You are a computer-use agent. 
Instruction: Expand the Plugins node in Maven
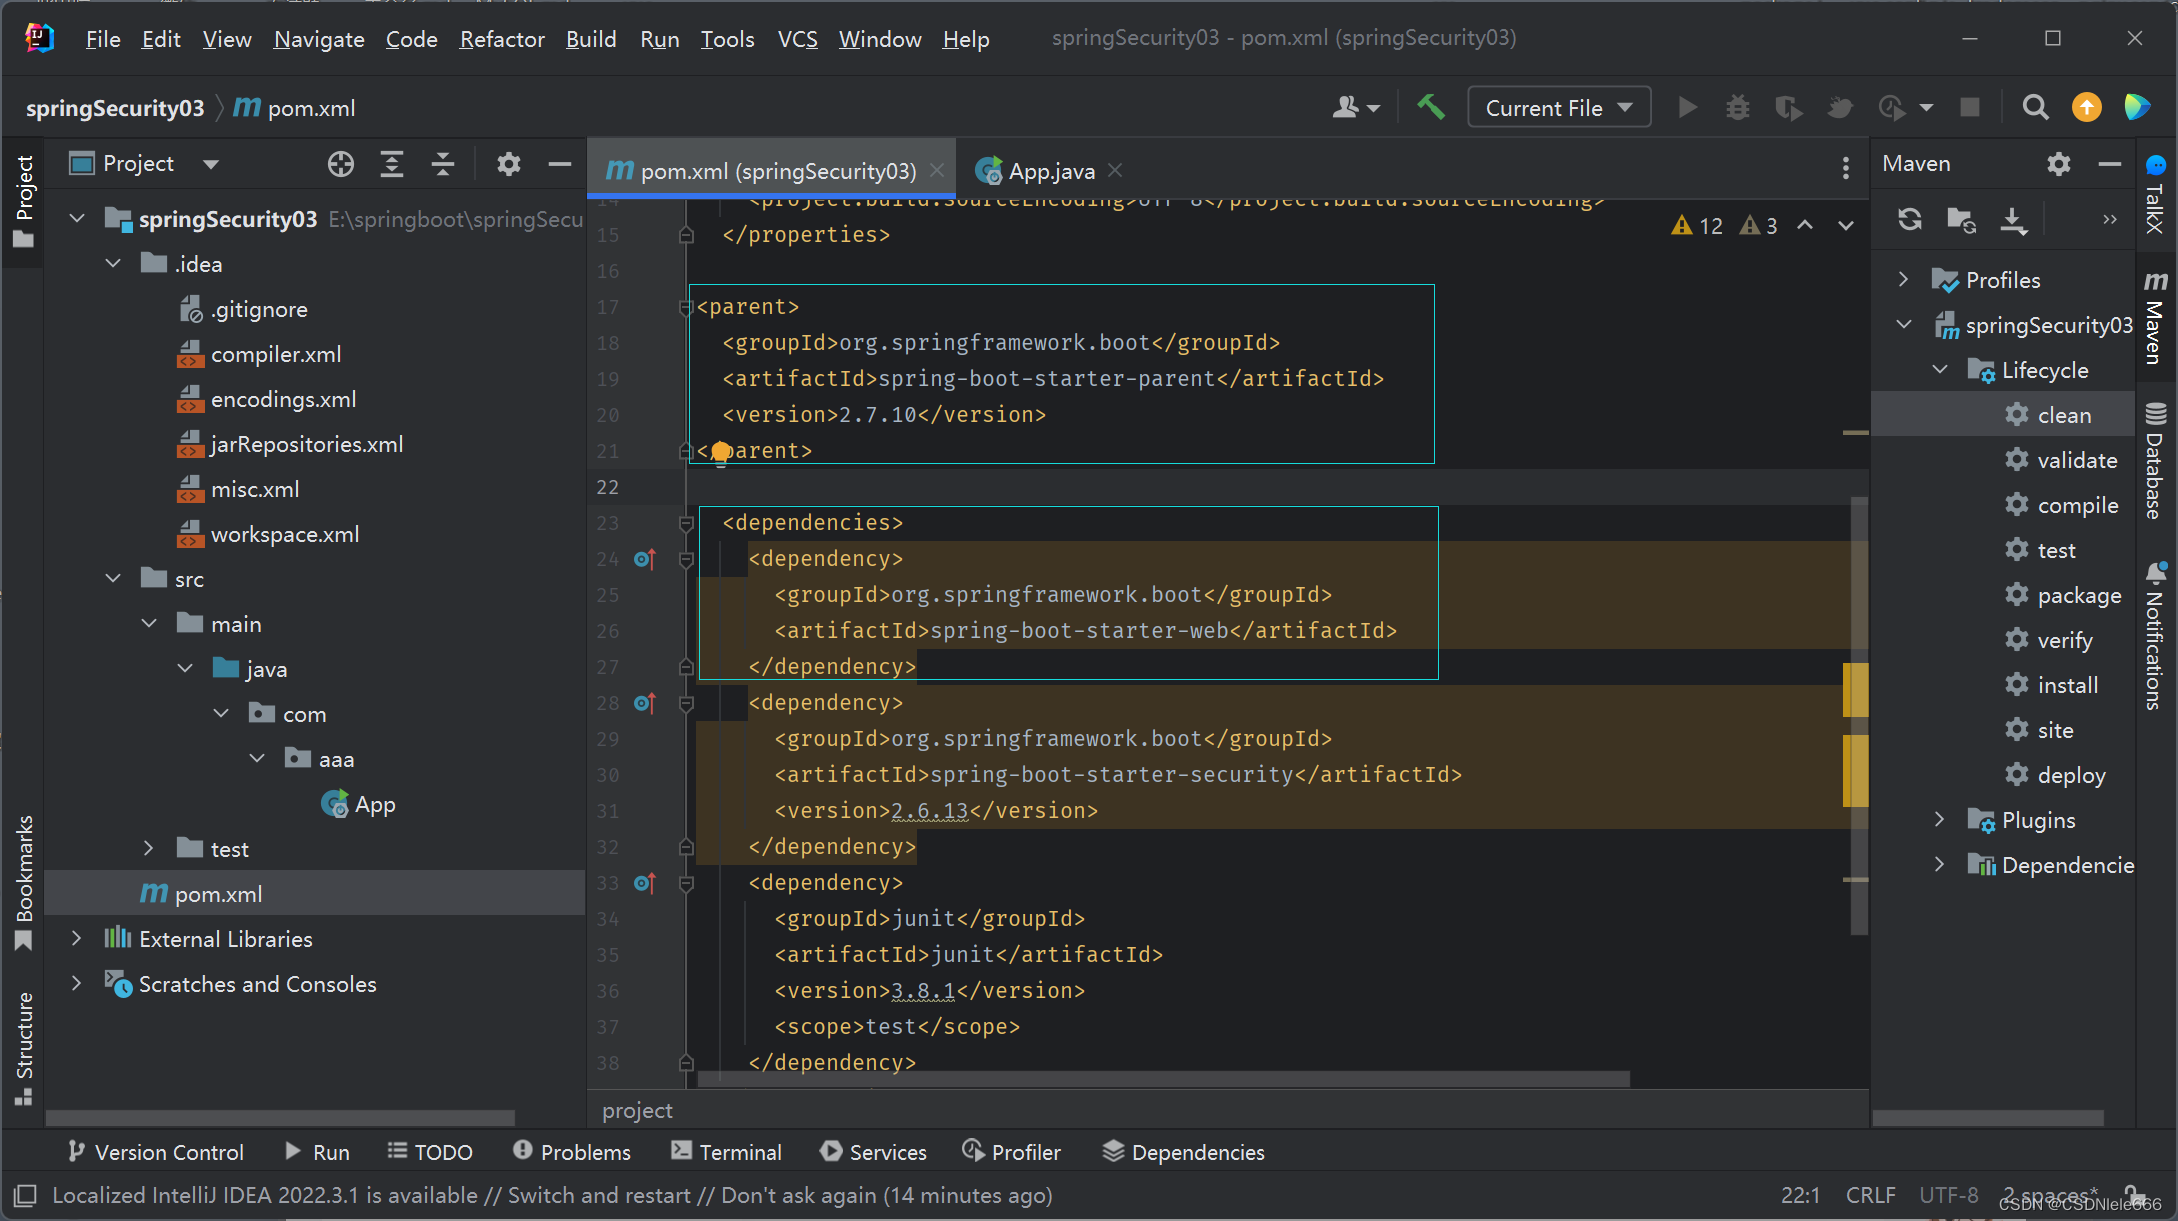click(x=1939, y=820)
